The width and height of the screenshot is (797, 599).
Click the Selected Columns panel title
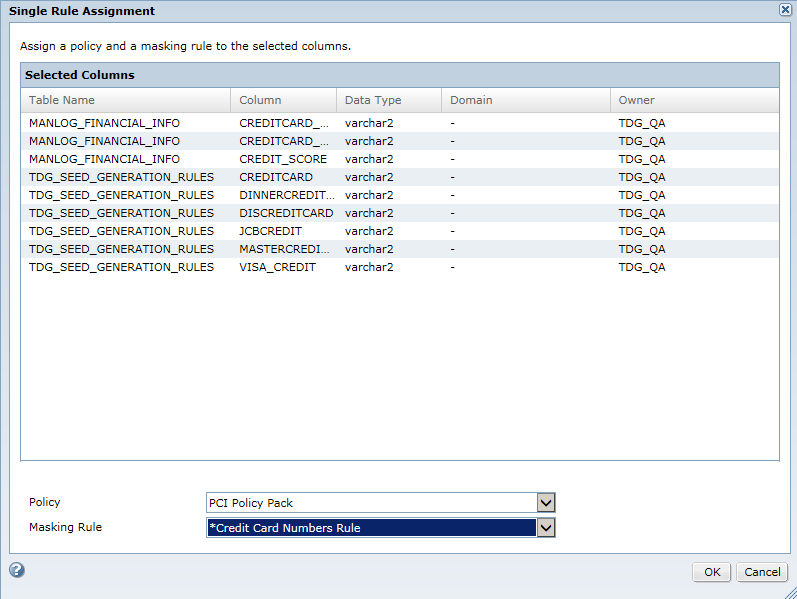pos(80,75)
